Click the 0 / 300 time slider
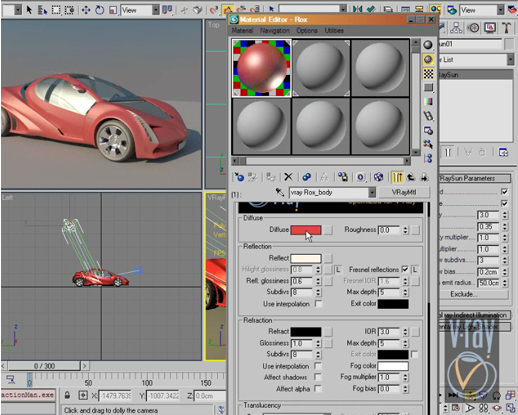The image size is (518, 415). [x=44, y=366]
